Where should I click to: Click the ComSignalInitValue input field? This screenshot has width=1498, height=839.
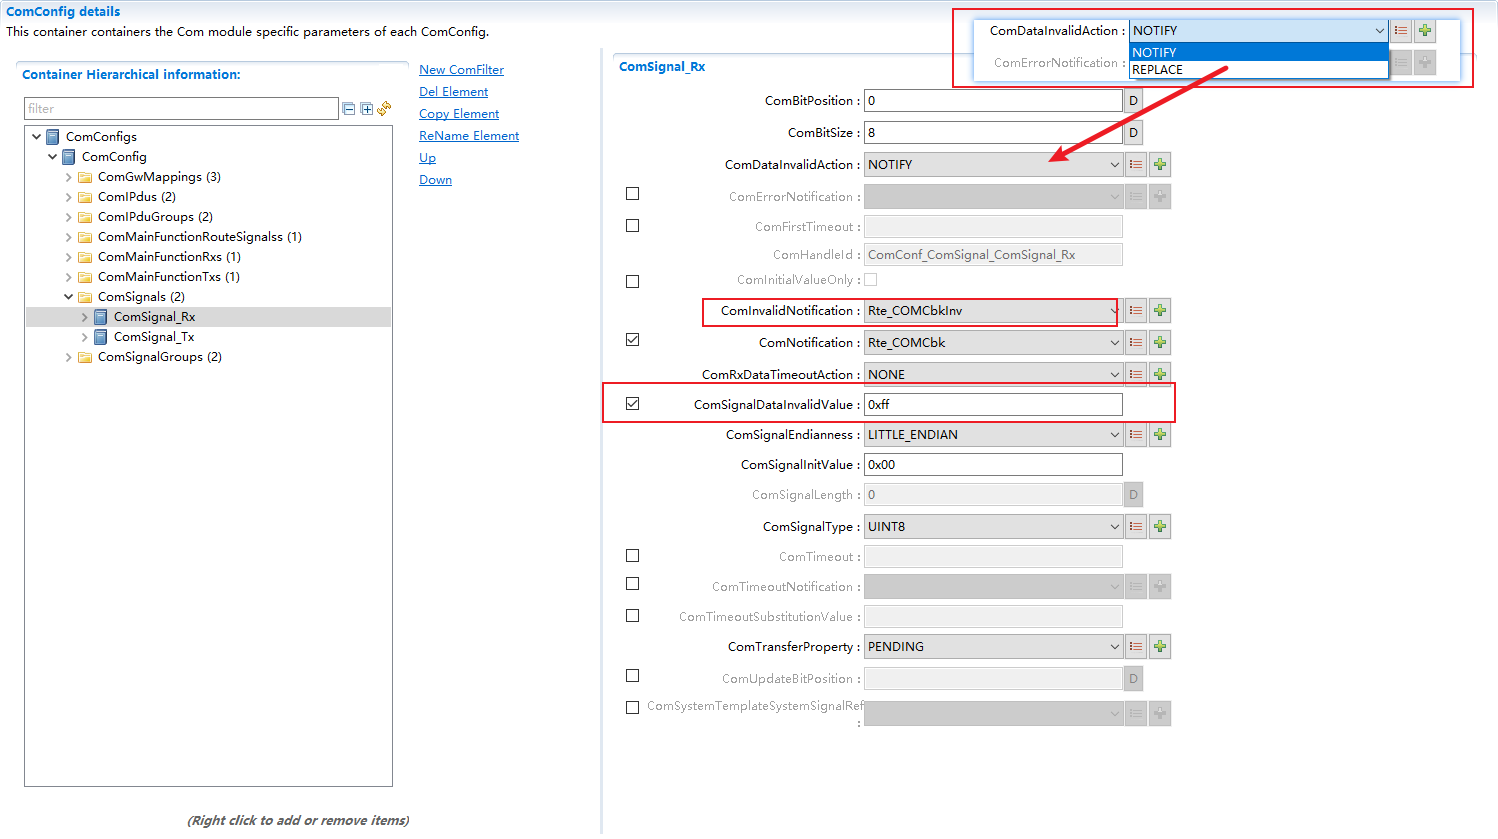click(x=992, y=465)
